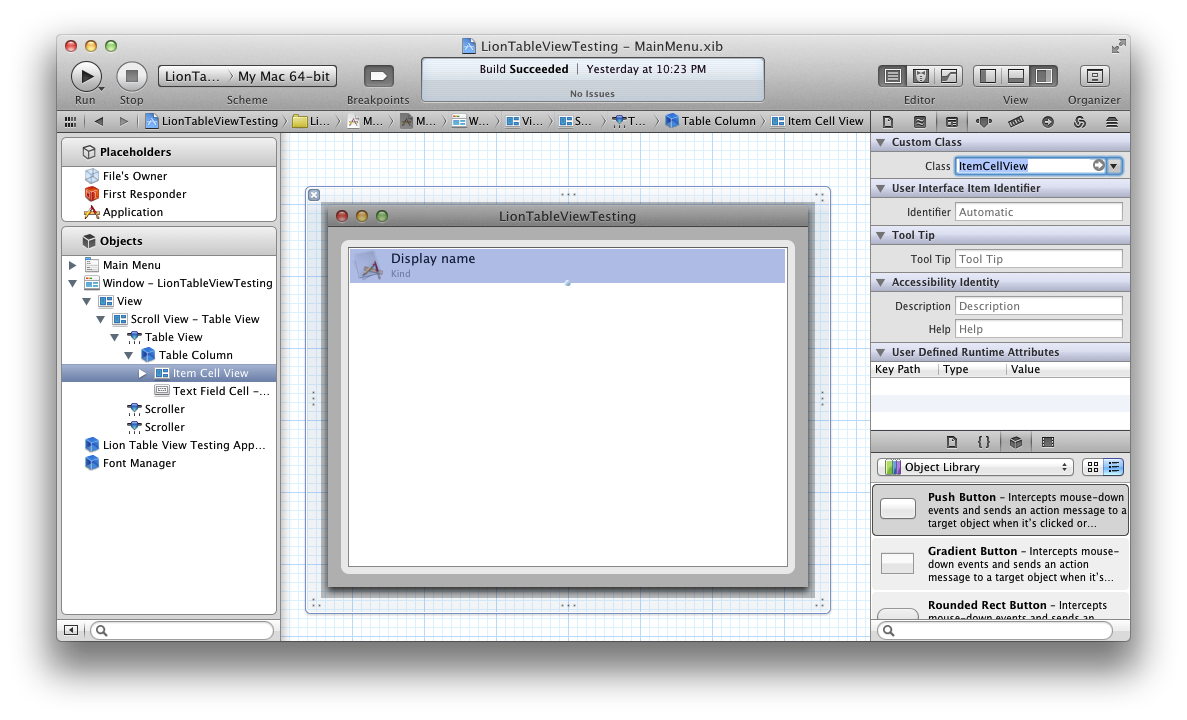This screenshot has width=1187, height=720.
Task: Open the scheme selector LionTa… My Mac 64-bit
Action: pos(248,76)
